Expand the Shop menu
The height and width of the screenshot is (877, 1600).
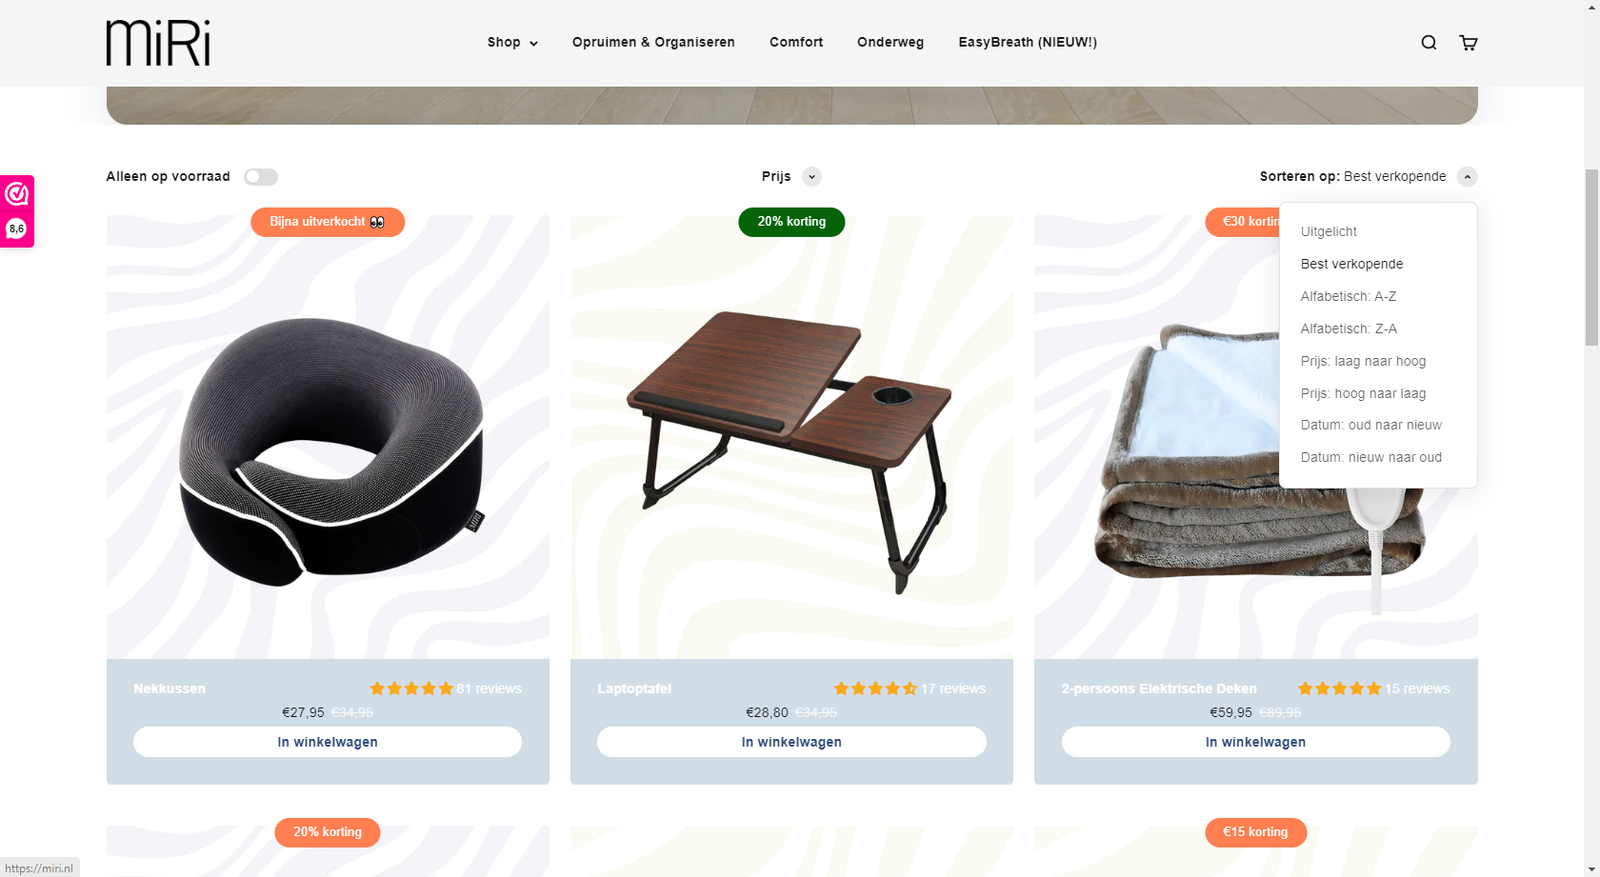pos(512,42)
